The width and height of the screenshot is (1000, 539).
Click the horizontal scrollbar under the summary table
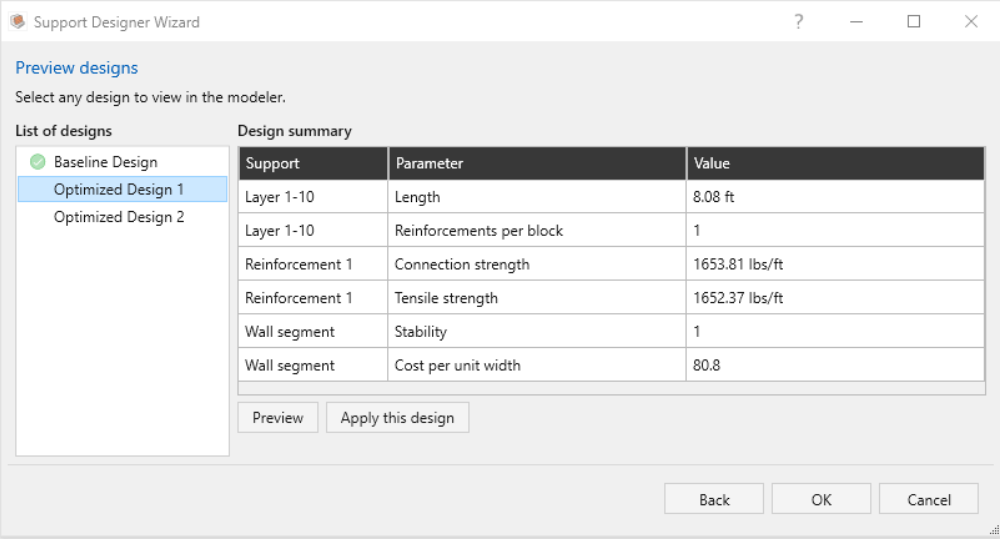(611, 388)
